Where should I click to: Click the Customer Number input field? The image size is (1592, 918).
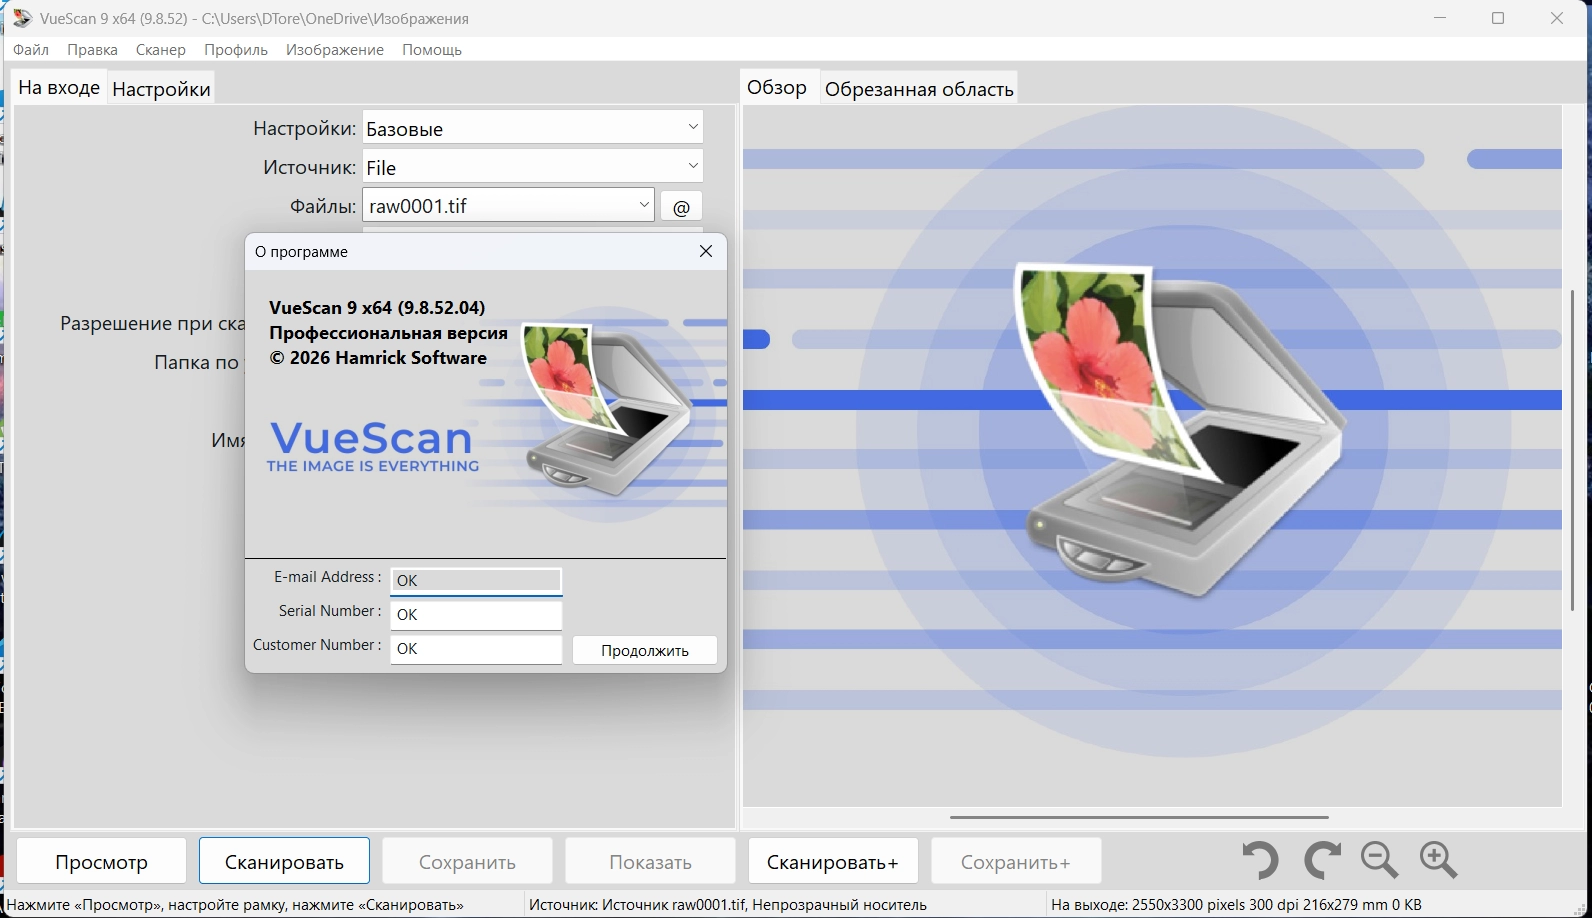476,648
